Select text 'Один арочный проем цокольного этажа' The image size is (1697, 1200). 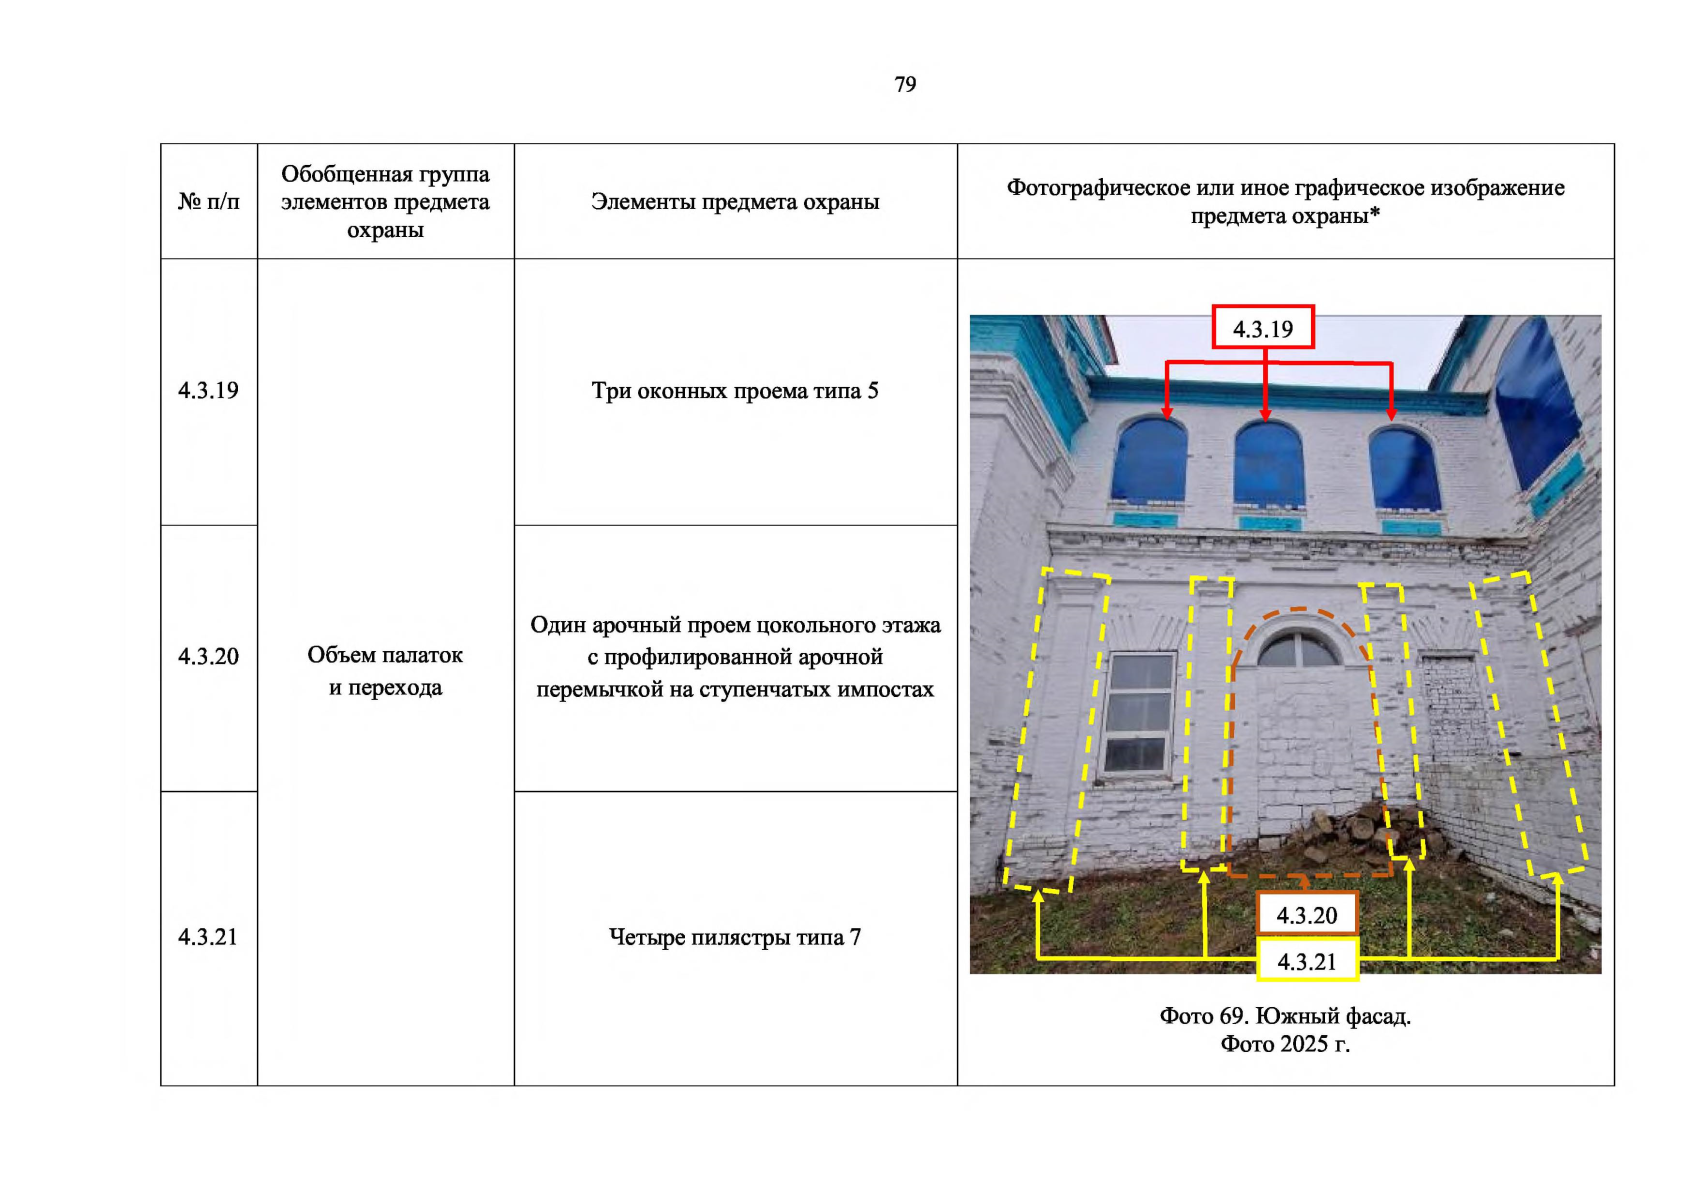click(x=735, y=625)
